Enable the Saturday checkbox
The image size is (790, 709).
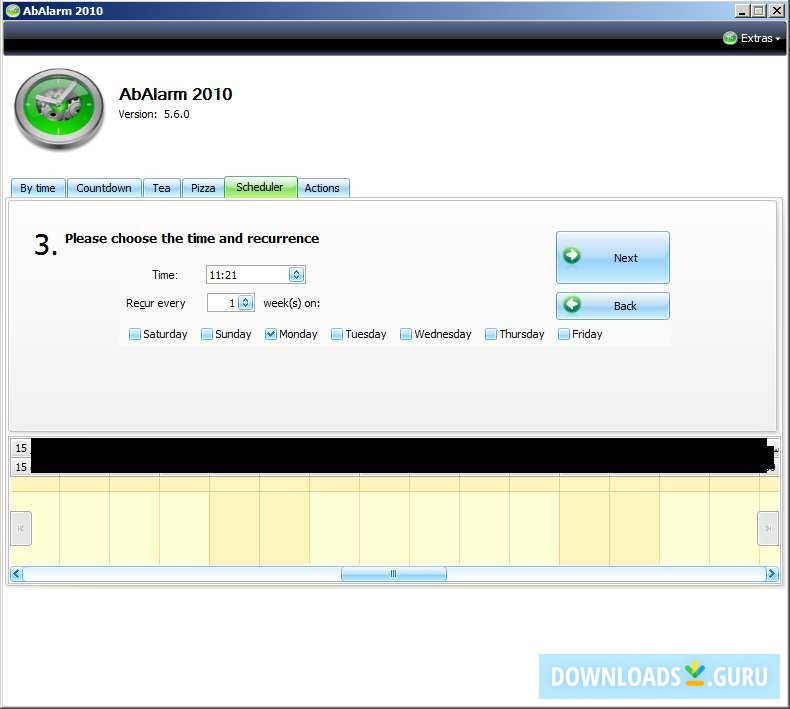(x=135, y=334)
